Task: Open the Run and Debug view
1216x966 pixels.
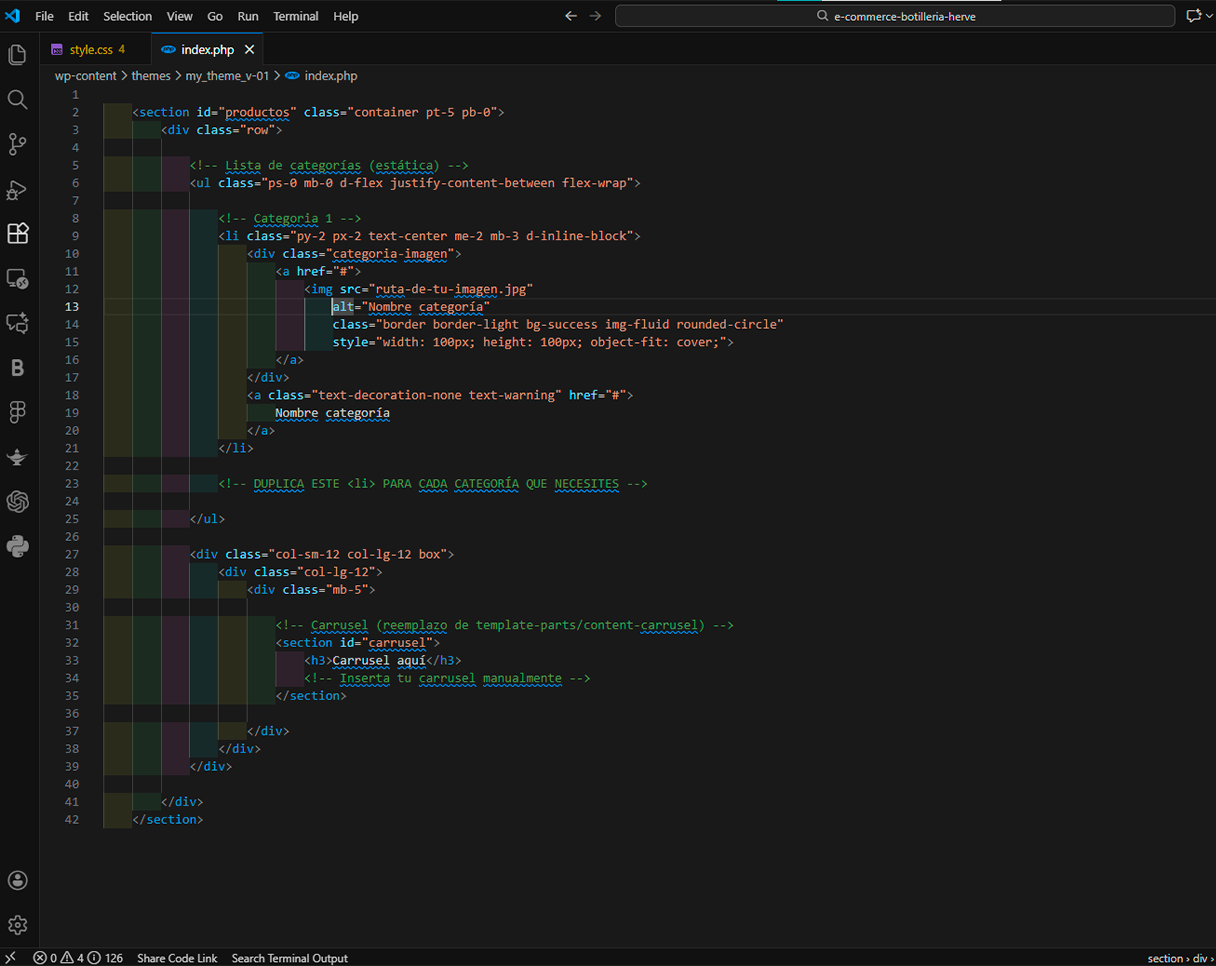Action: tap(17, 189)
